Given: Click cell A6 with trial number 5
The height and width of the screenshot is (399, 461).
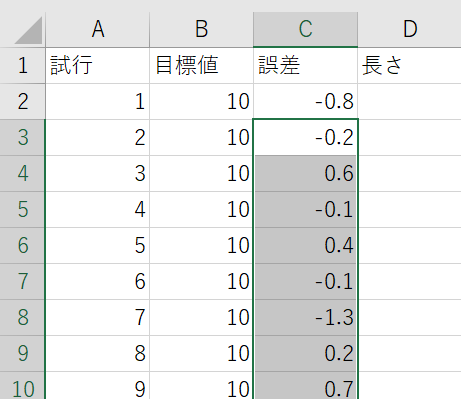Looking at the screenshot, I should point(98,245).
